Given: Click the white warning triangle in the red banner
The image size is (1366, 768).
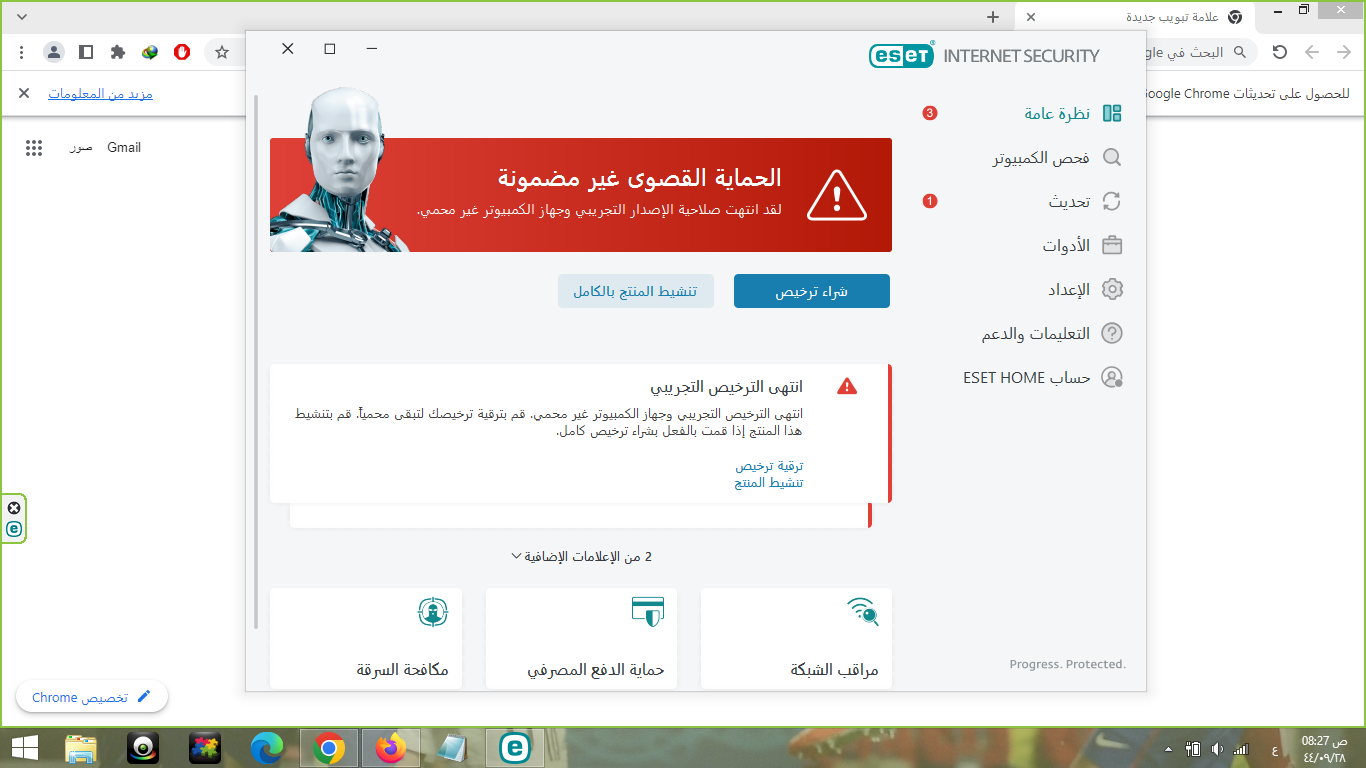Looking at the screenshot, I should click(x=837, y=194).
